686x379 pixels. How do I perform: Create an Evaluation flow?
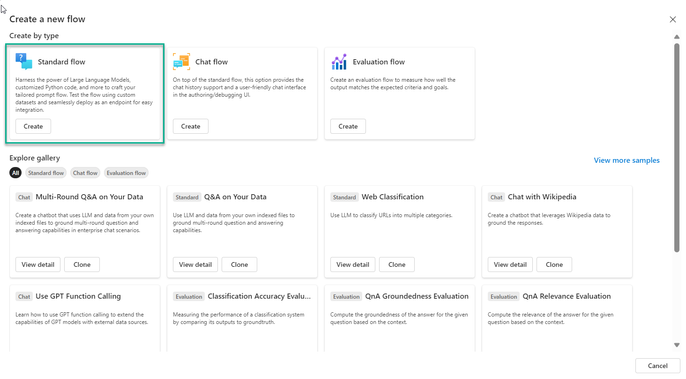coord(348,126)
